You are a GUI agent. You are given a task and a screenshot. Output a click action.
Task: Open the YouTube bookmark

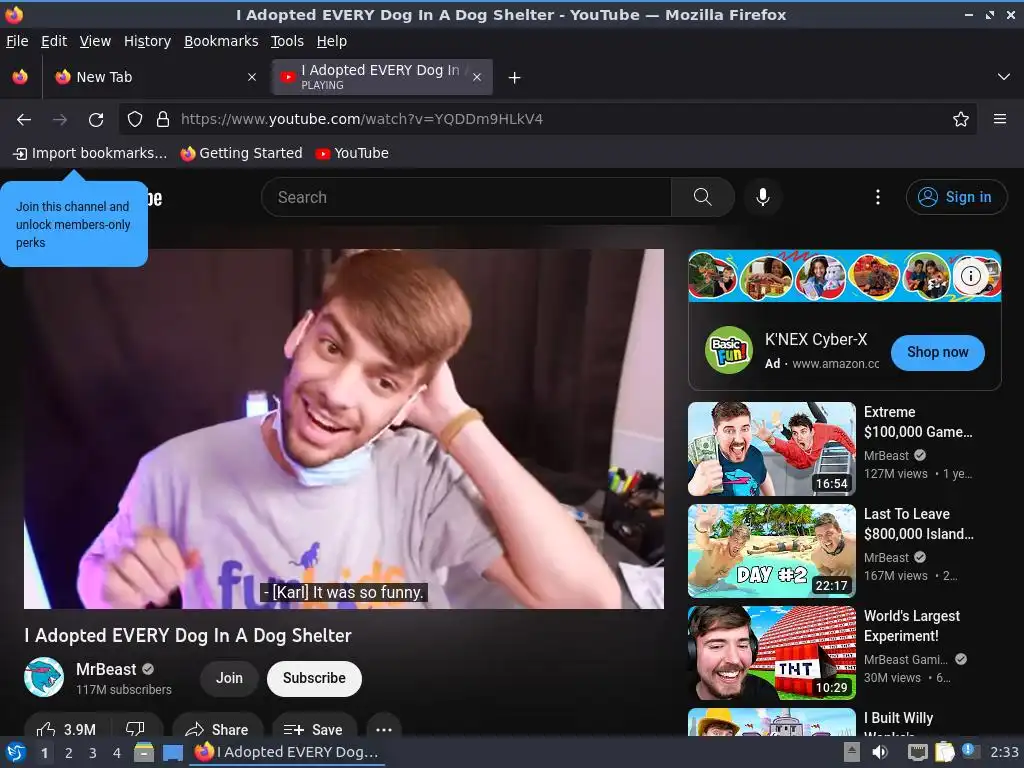tap(351, 153)
